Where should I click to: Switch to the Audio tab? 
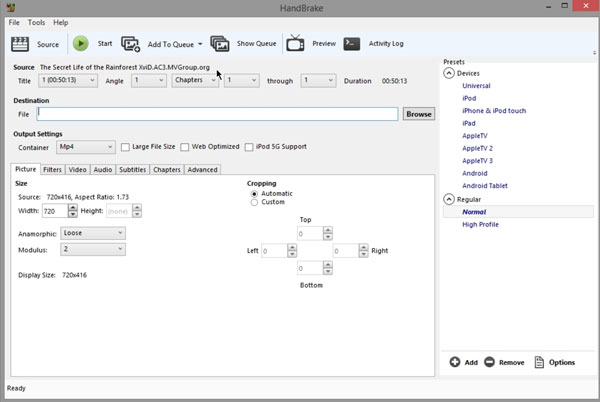click(x=103, y=169)
